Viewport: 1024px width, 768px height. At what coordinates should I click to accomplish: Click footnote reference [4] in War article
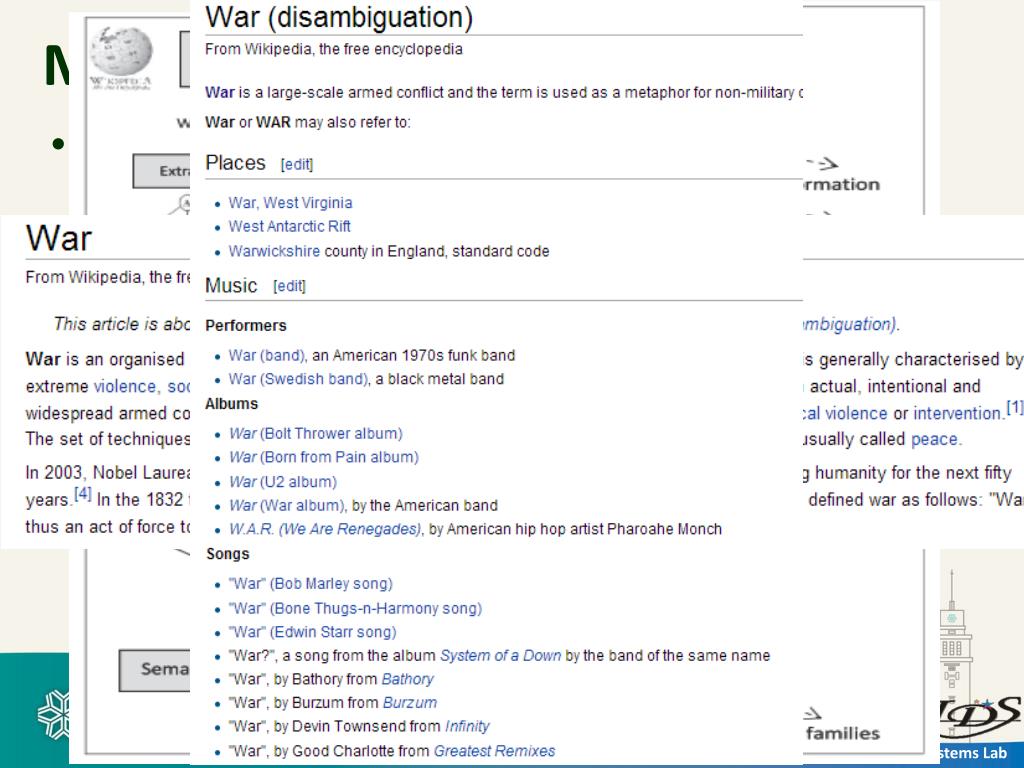(x=82, y=493)
